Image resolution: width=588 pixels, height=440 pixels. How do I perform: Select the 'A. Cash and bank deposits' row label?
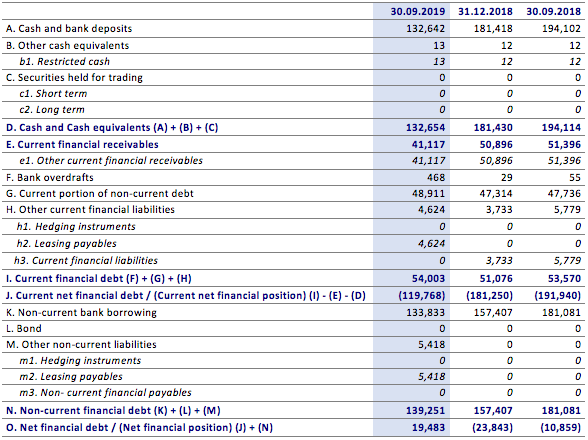pos(69,29)
